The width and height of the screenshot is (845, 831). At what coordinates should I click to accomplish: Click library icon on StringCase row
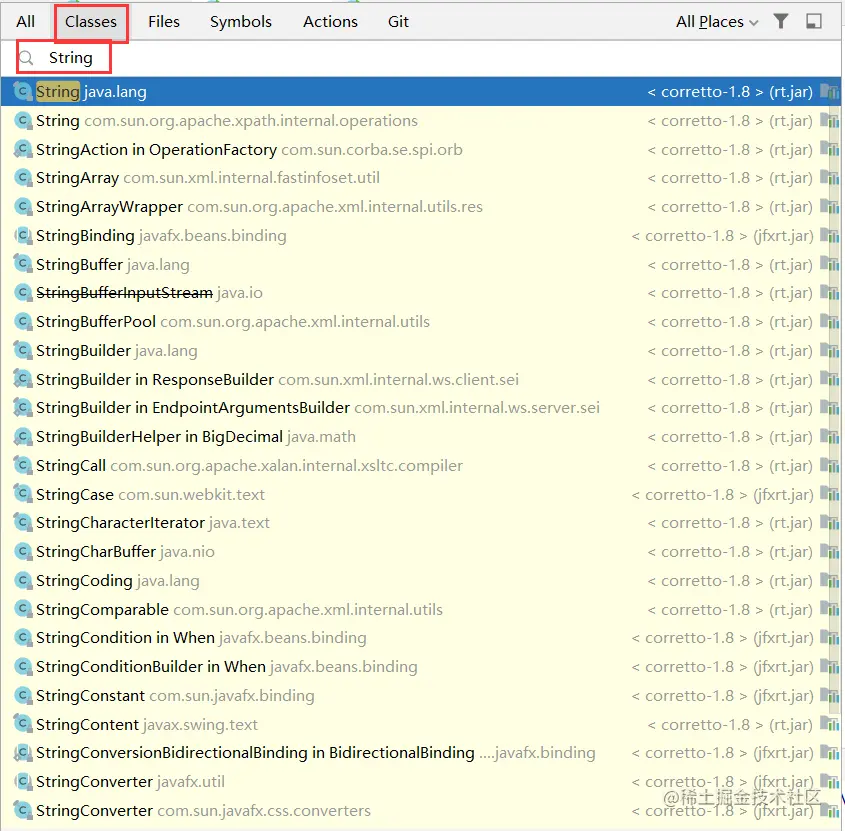[829, 494]
